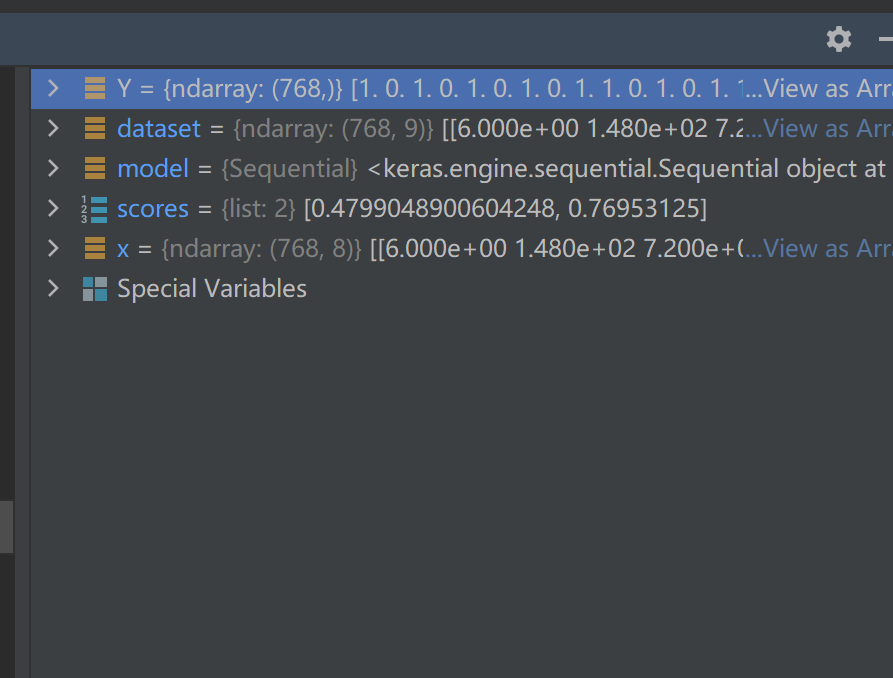Image resolution: width=893 pixels, height=678 pixels.
Task: Select the scores variable name
Action: click(x=152, y=208)
